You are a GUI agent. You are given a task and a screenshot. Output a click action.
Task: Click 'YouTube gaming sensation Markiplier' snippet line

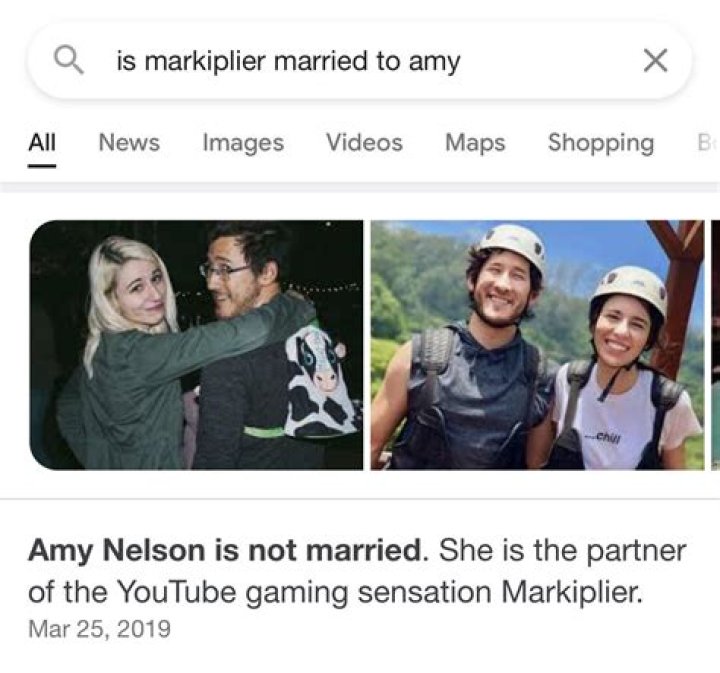[x=378, y=592]
